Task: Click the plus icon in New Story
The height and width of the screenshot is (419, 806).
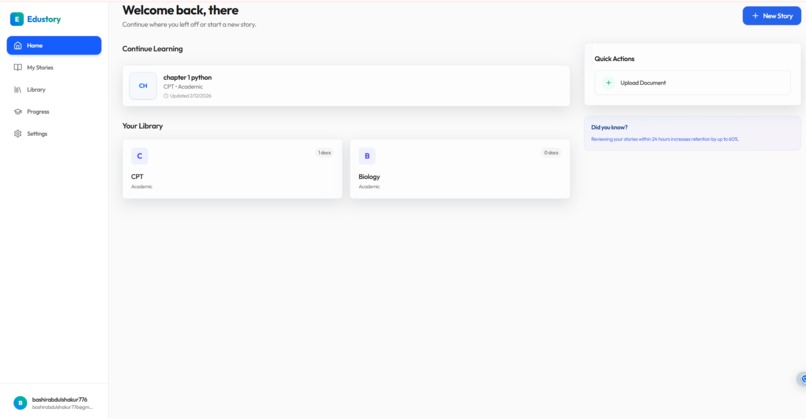Action: click(755, 16)
